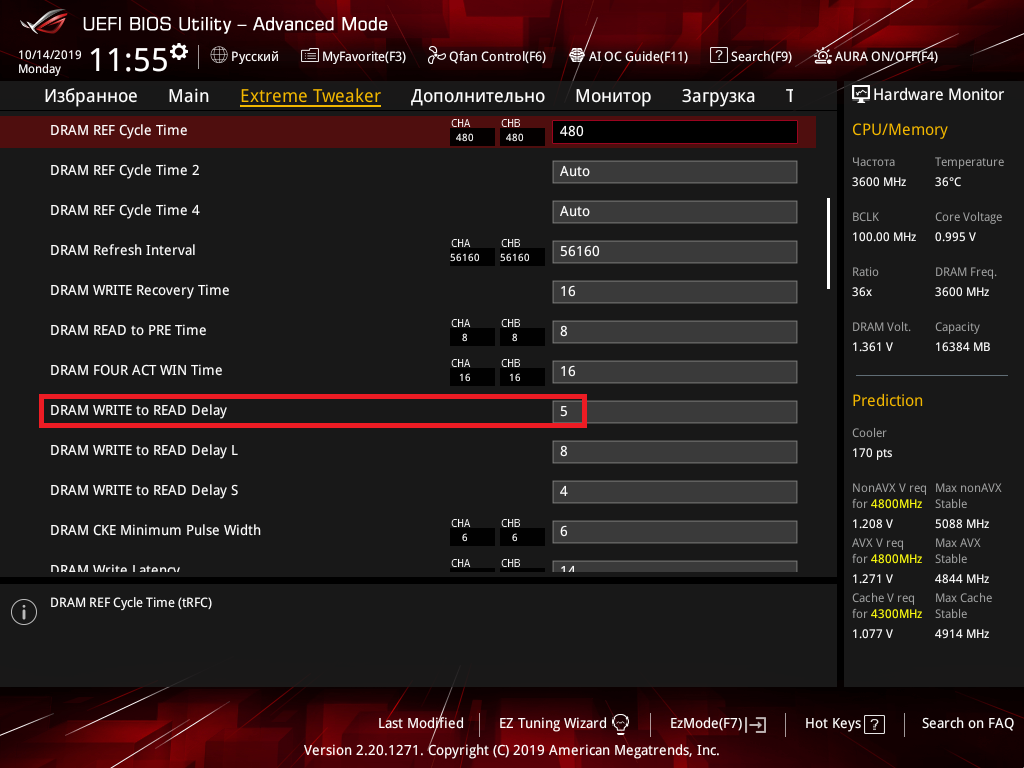
Task: Edit DRAM WRITE to READ Delay L field
Action: [x=675, y=452]
